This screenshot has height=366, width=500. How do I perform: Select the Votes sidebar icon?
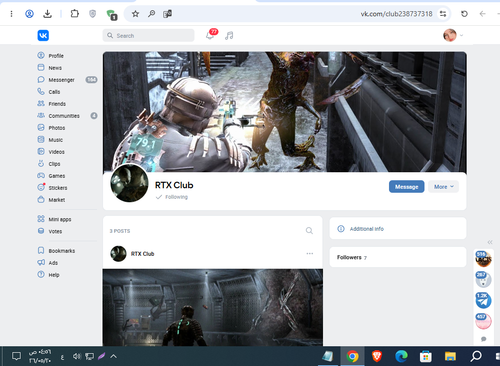click(x=41, y=231)
